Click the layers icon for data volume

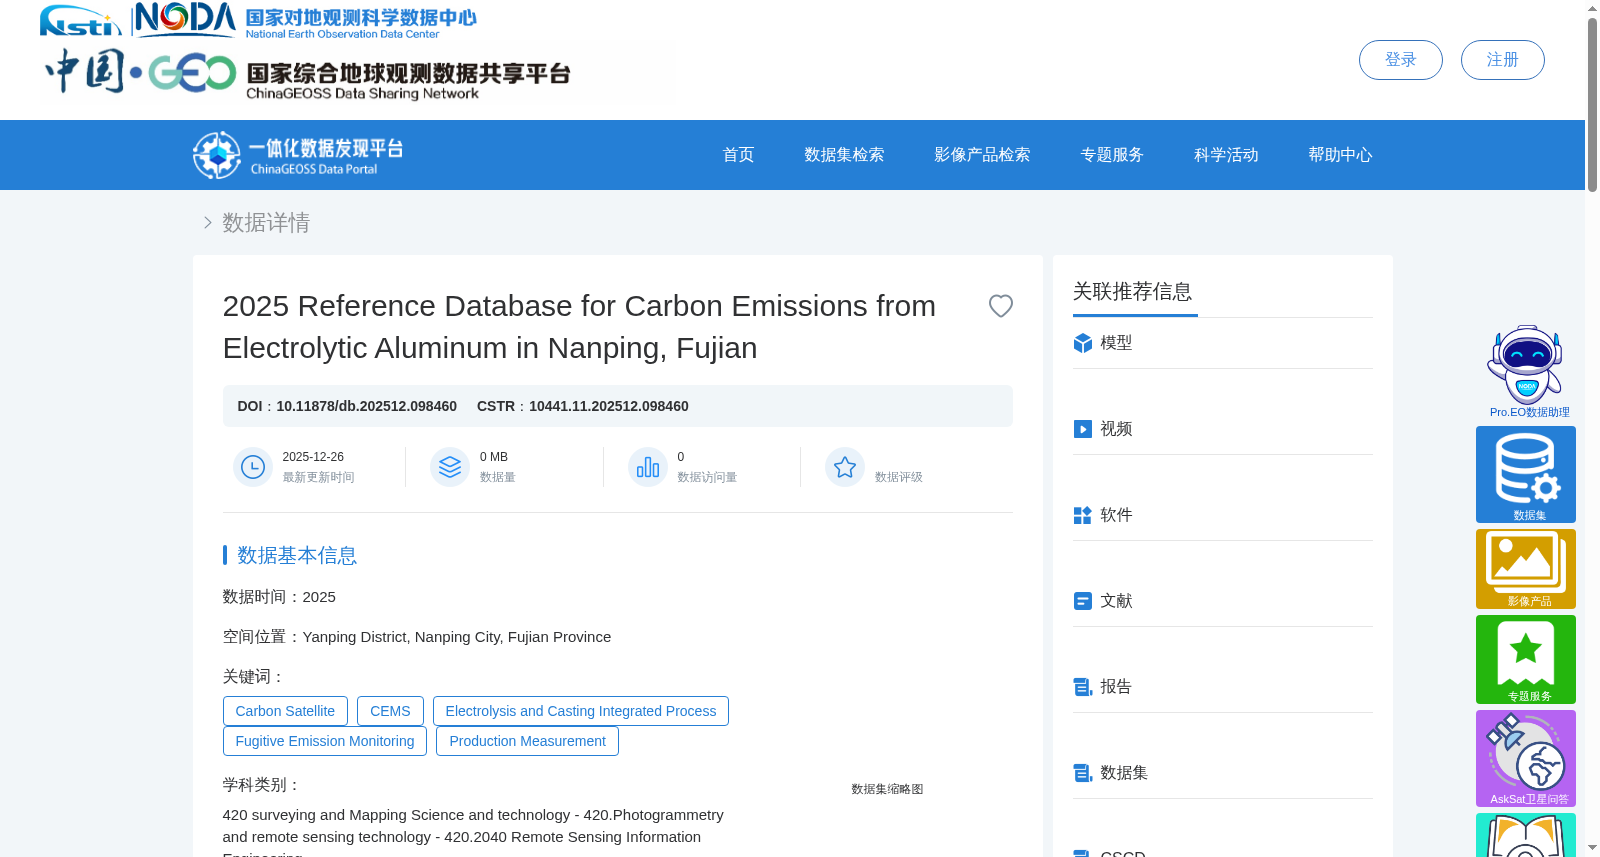point(450,467)
